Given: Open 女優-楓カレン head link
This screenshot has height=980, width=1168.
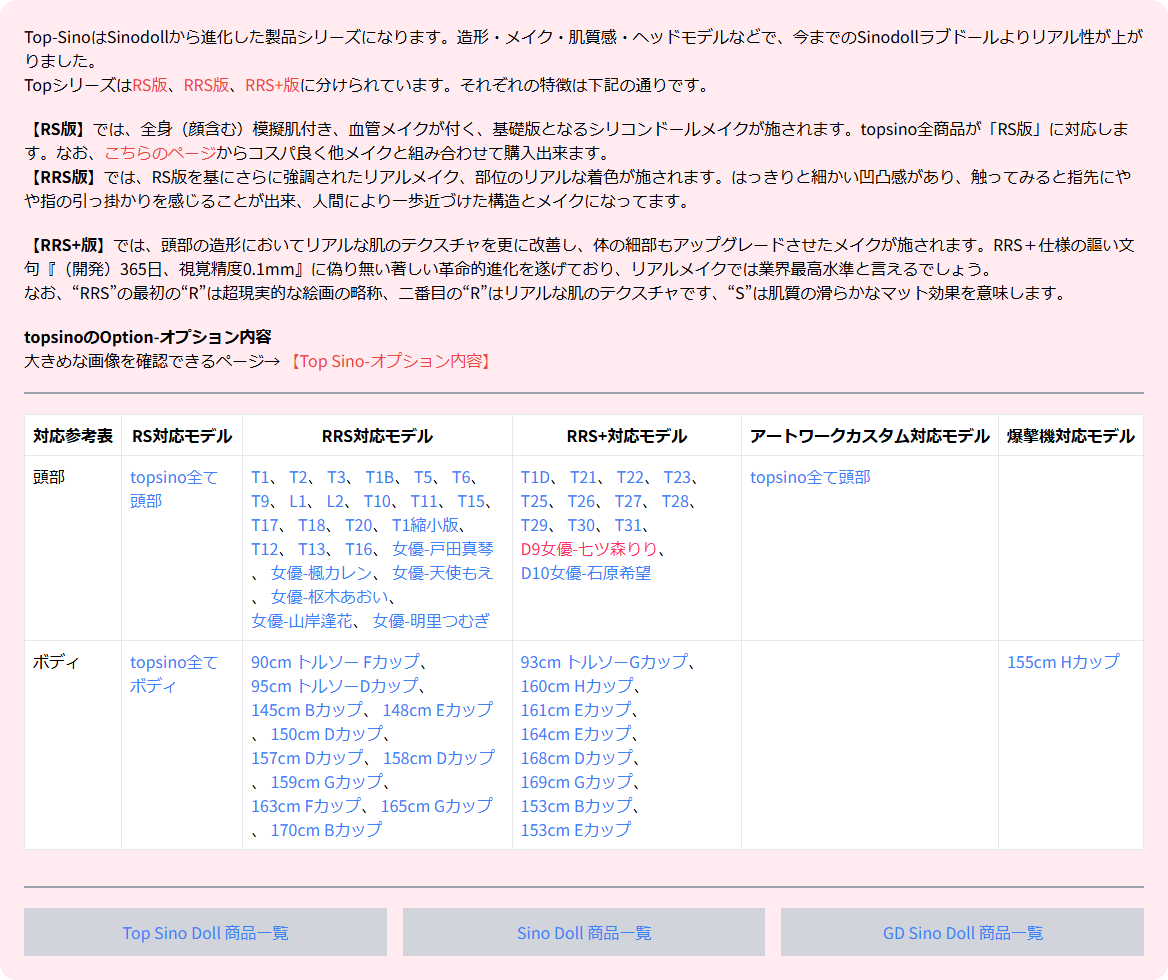Looking at the screenshot, I should [321, 573].
